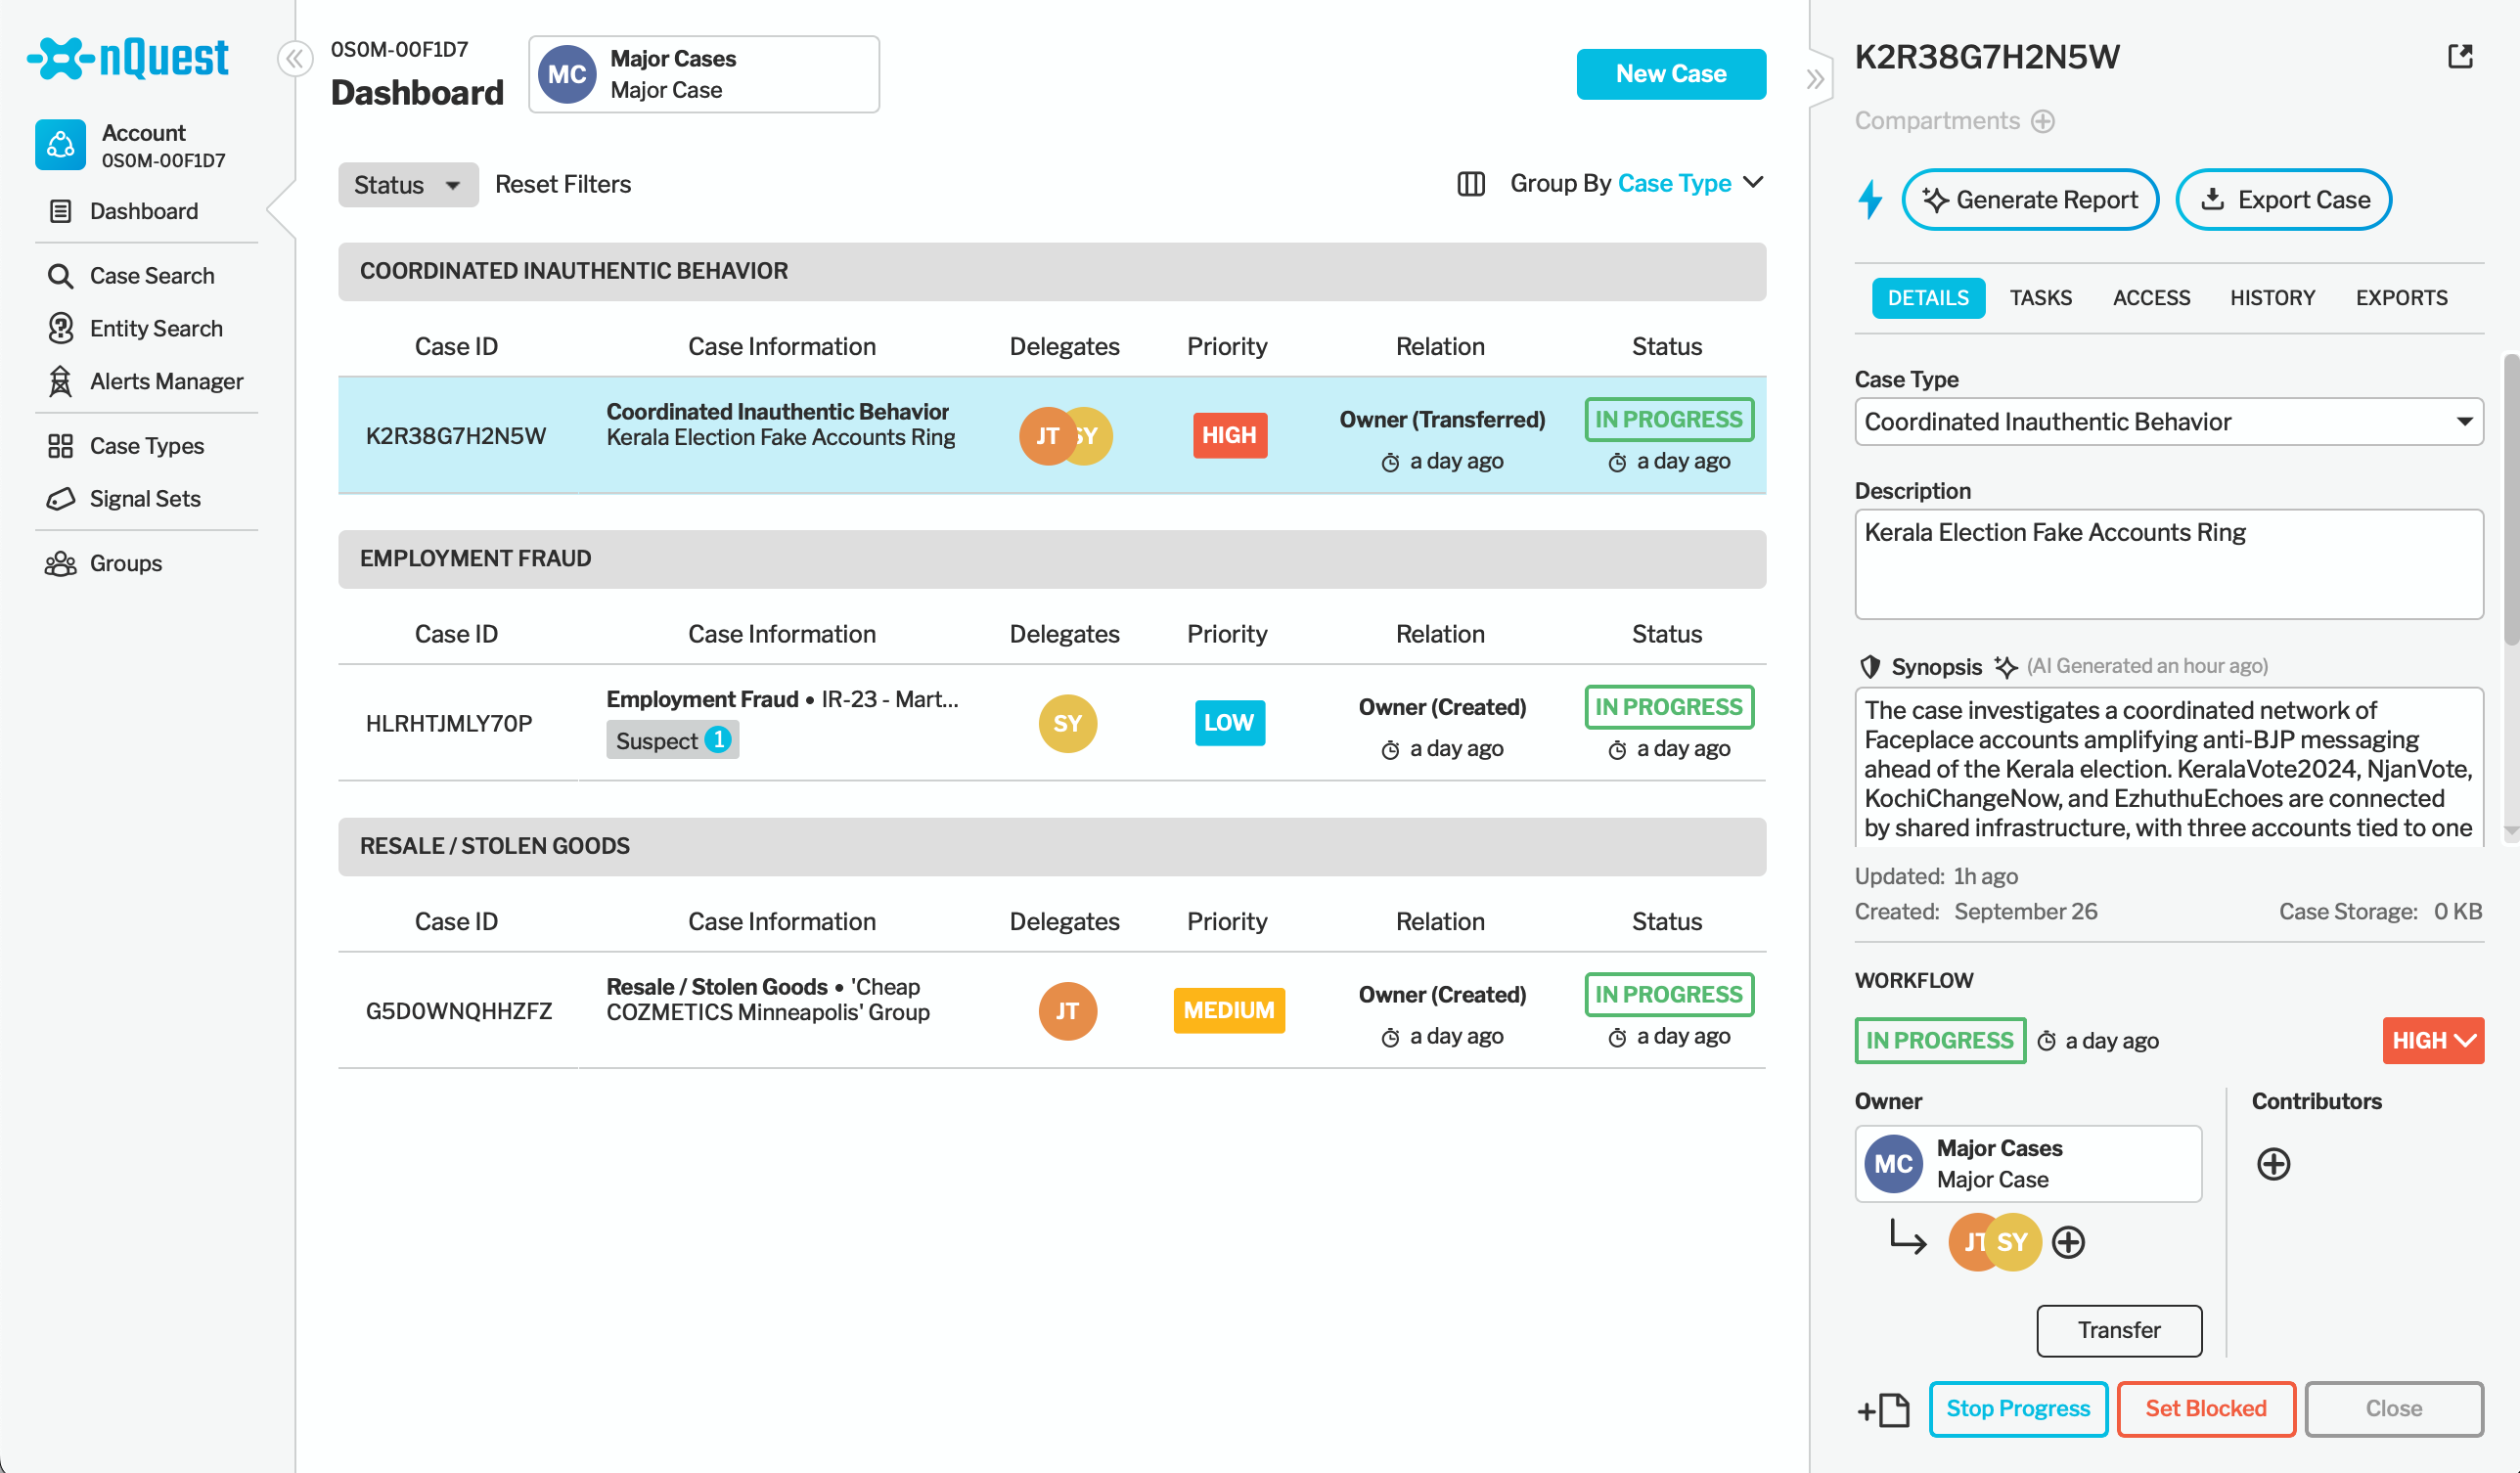This screenshot has height=1473, width=2520.
Task: Click the add document icon
Action: point(1884,1409)
